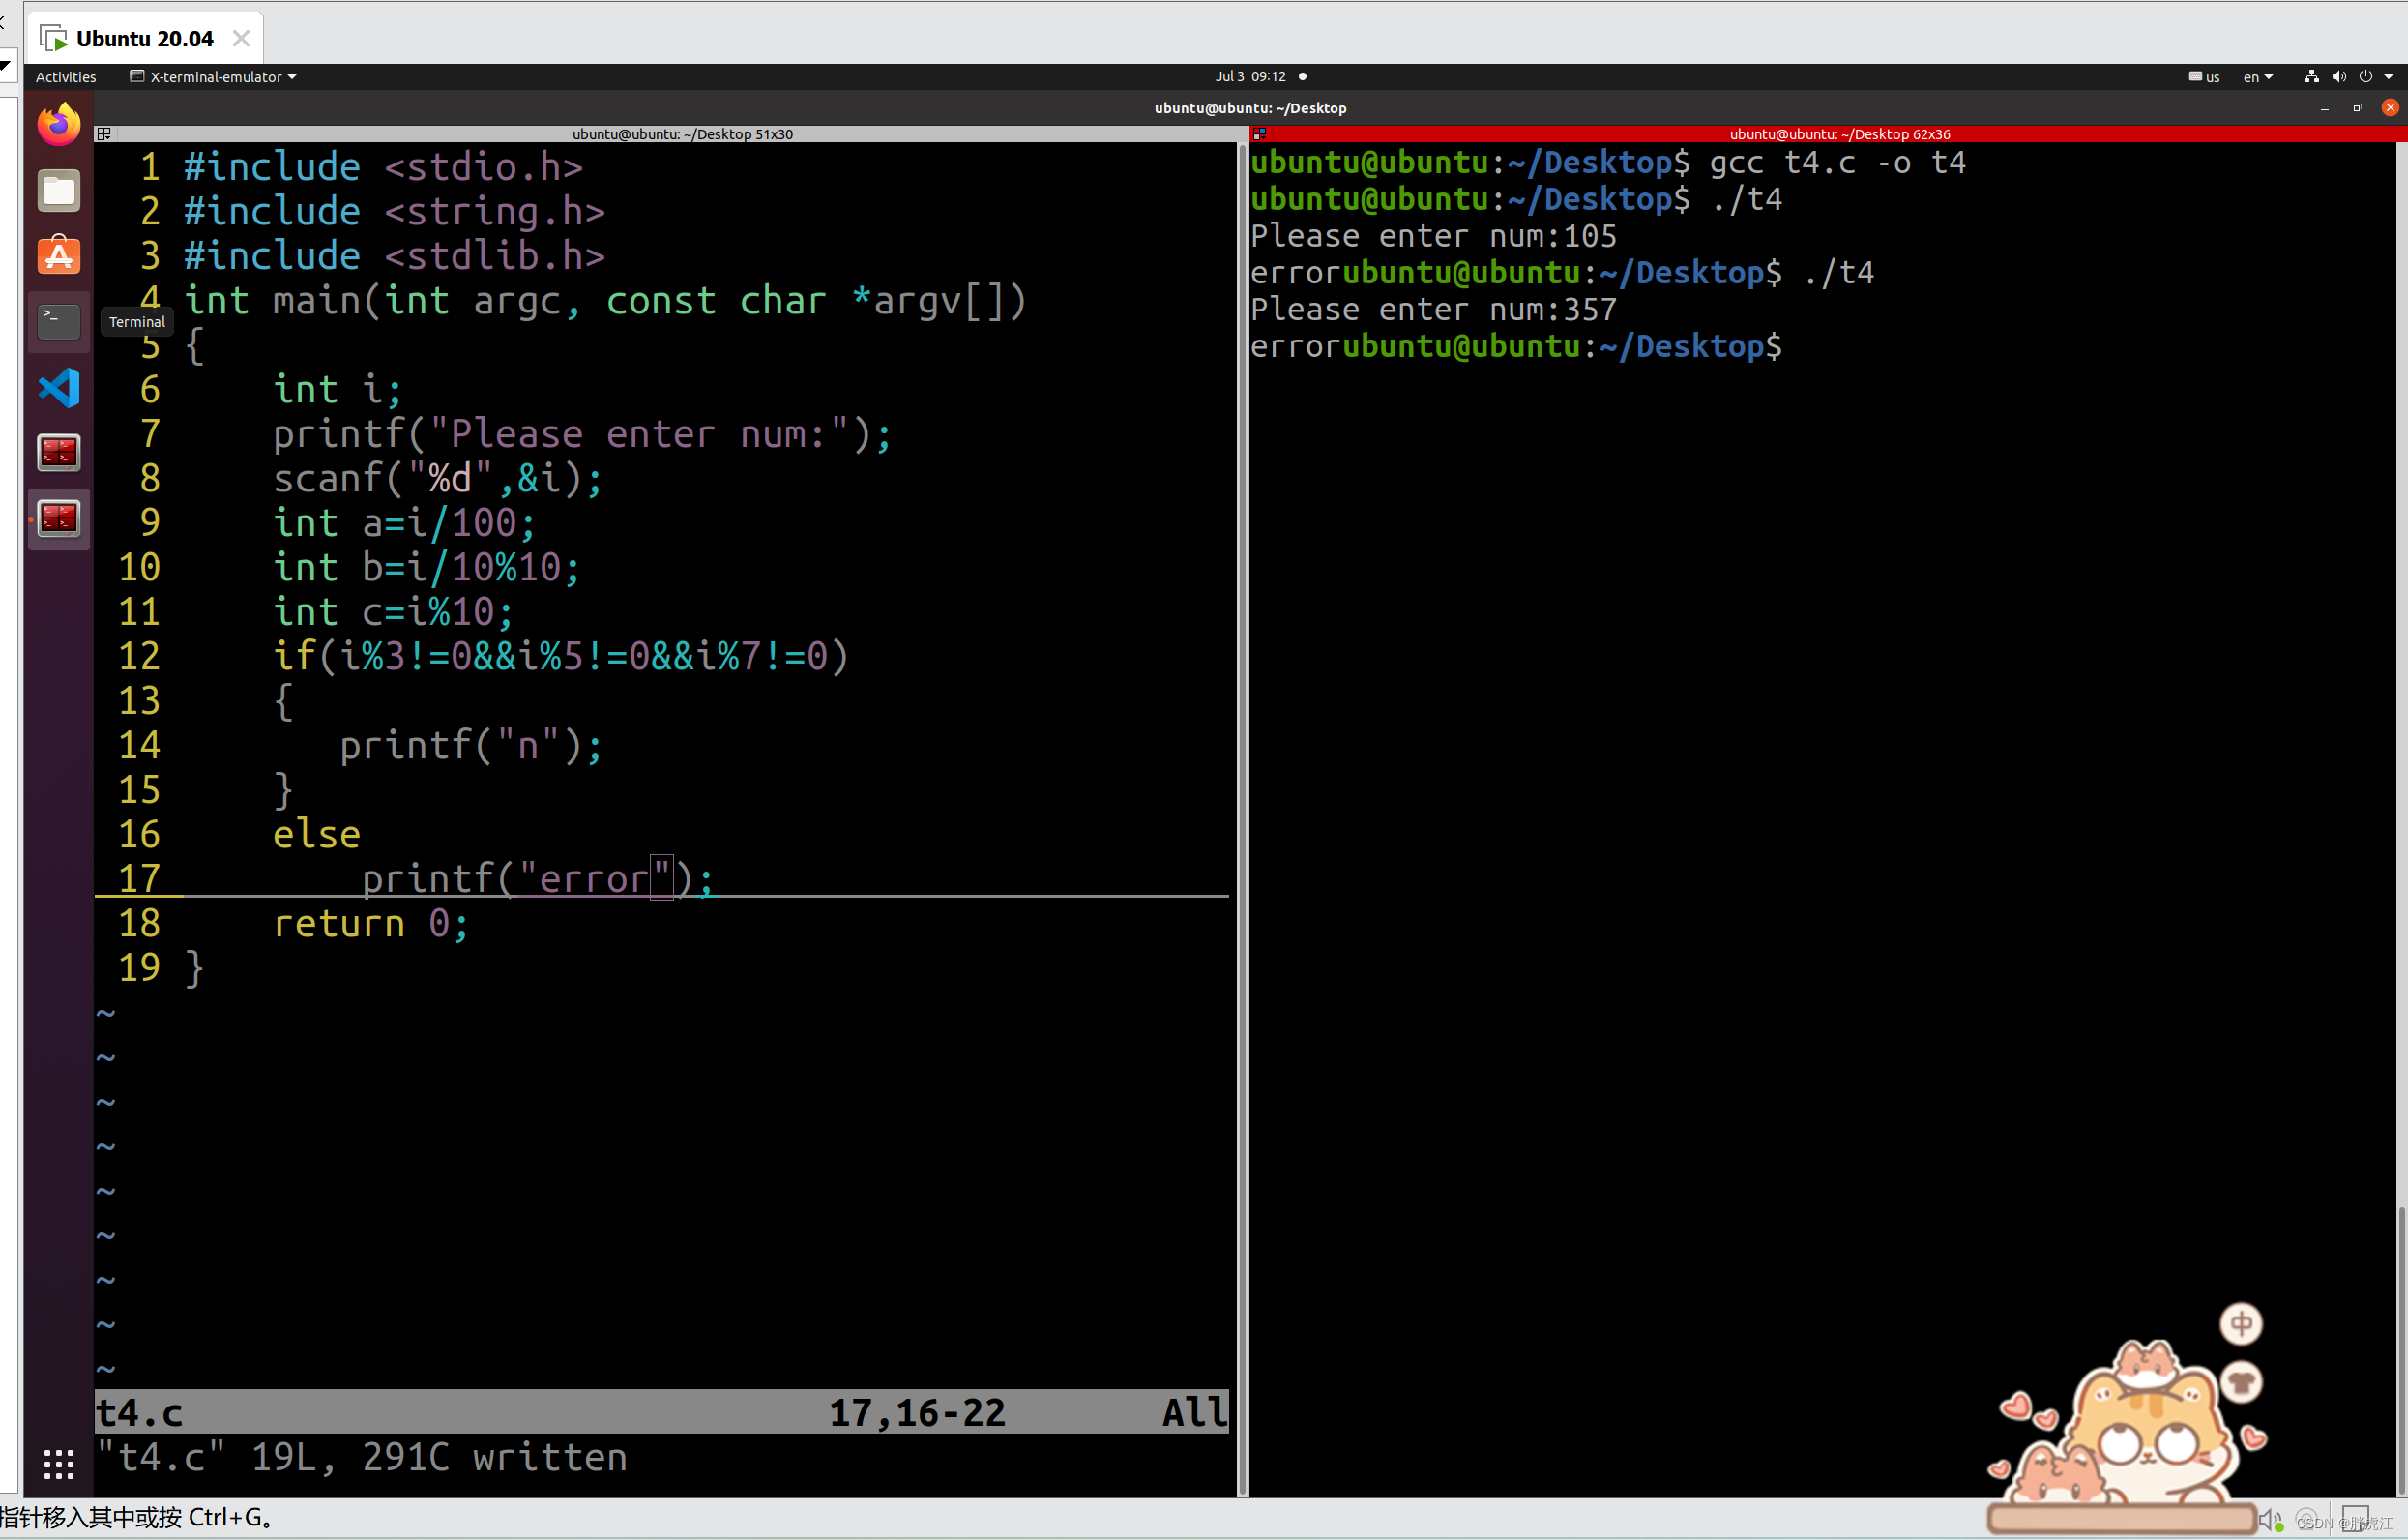
Task: Focus the right terminal pane title bar
Action: (x=1838, y=134)
